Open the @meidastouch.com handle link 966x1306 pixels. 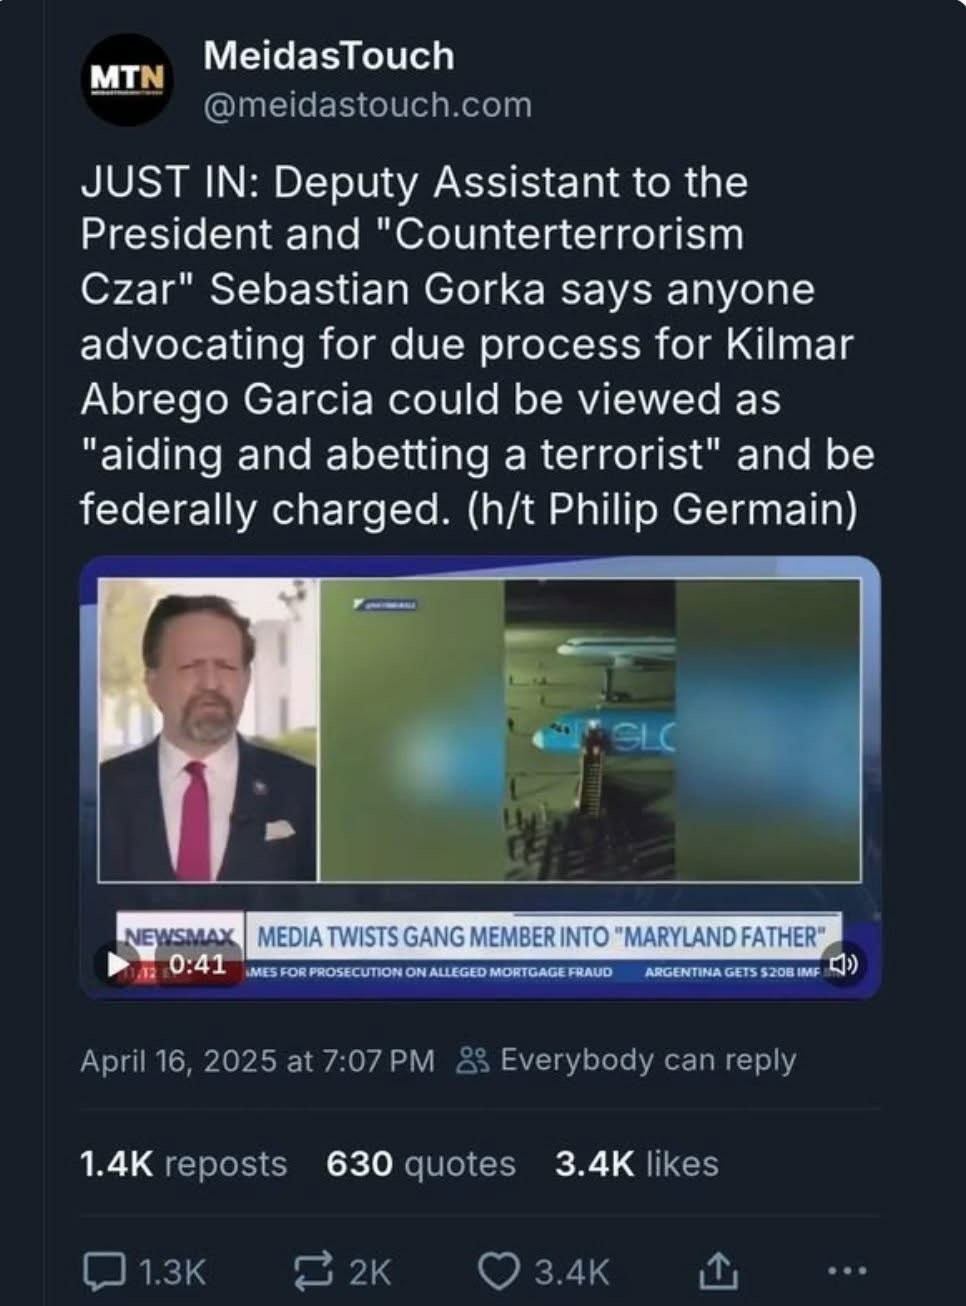pos(367,105)
